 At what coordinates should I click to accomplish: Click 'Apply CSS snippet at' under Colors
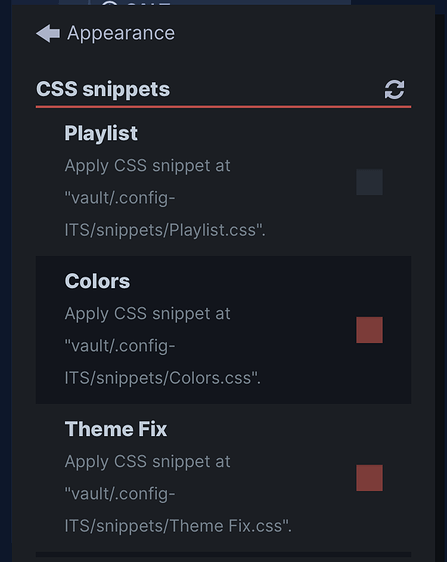pos(147,314)
